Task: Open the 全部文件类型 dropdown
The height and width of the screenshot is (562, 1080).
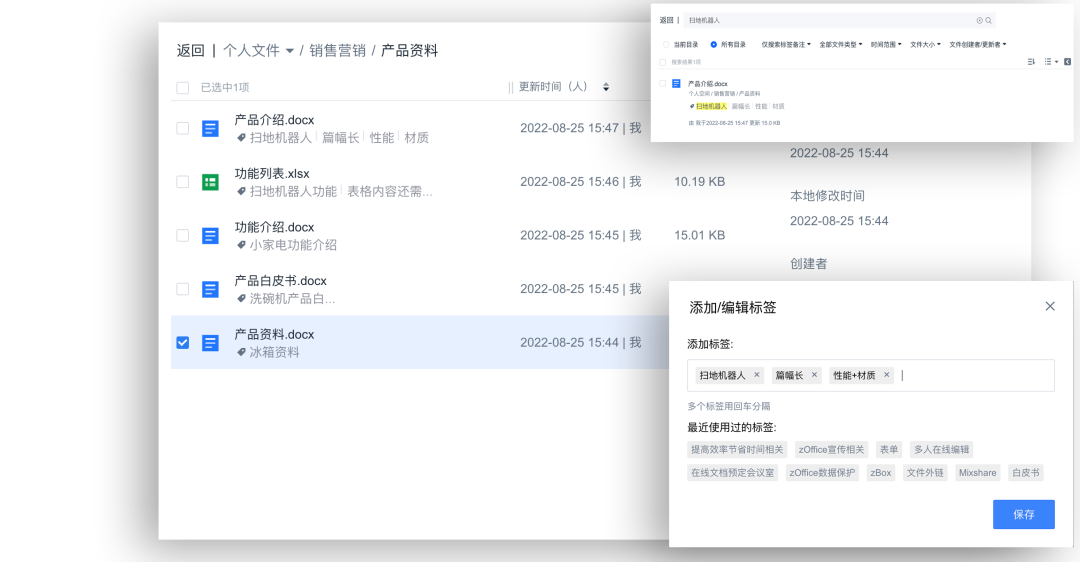Action: pos(840,44)
